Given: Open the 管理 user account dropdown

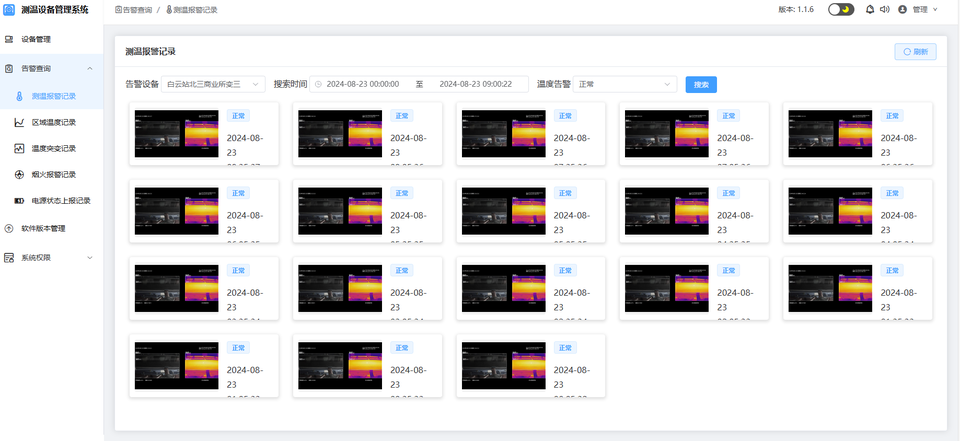Looking at the screenshot, I should click(925, 9).
